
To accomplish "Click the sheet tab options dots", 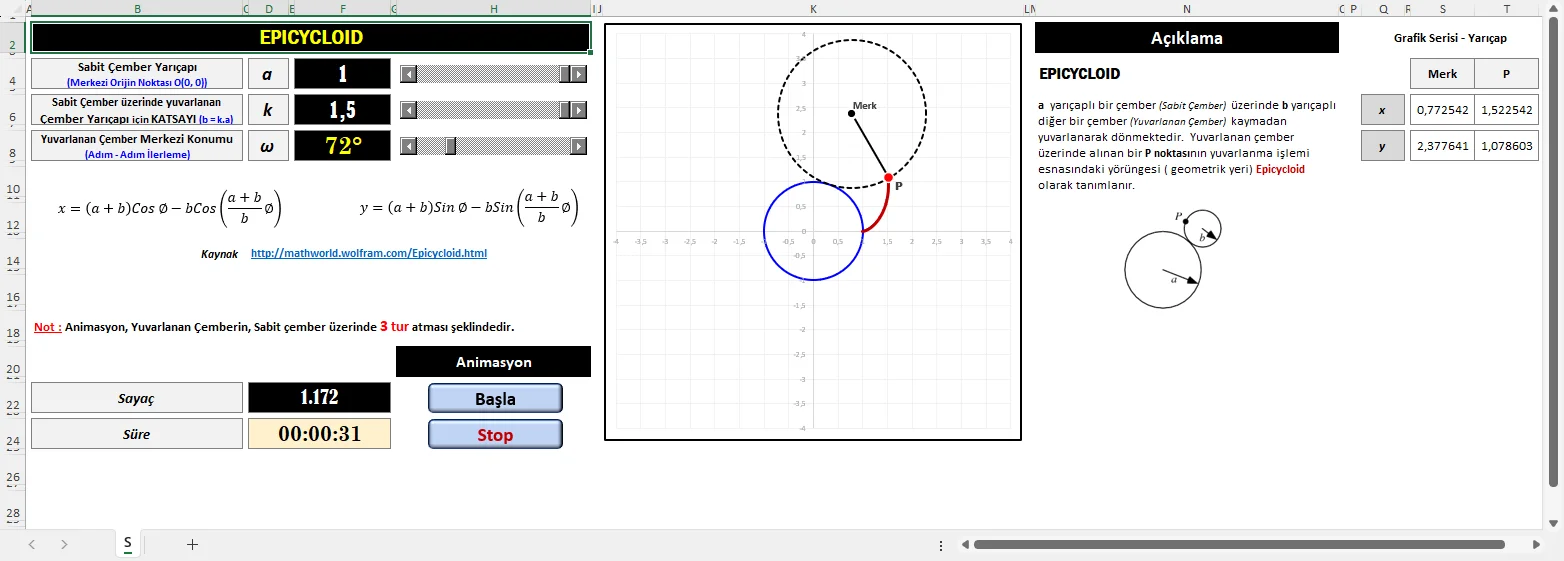I will click(941, 545).
